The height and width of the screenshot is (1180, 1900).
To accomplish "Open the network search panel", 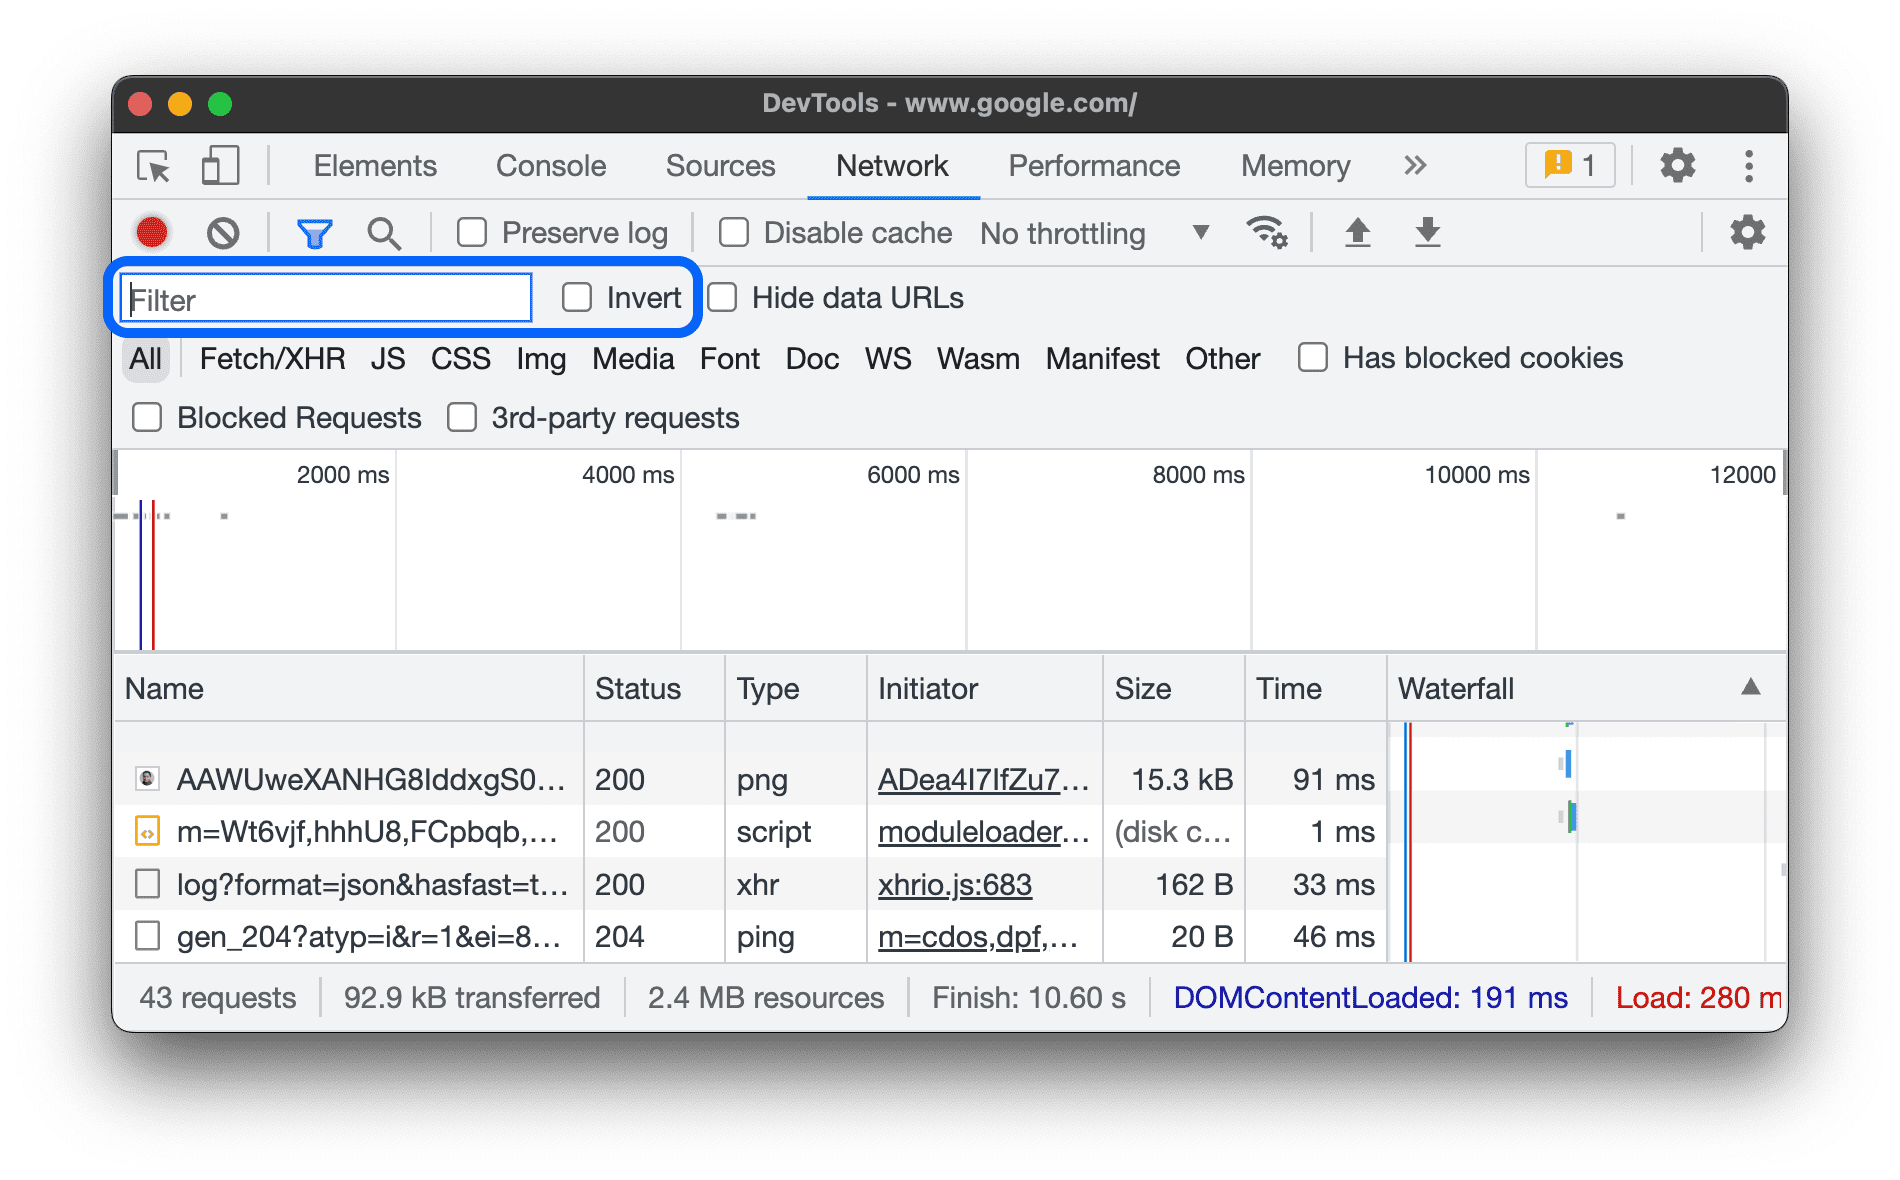I will 385,232.
